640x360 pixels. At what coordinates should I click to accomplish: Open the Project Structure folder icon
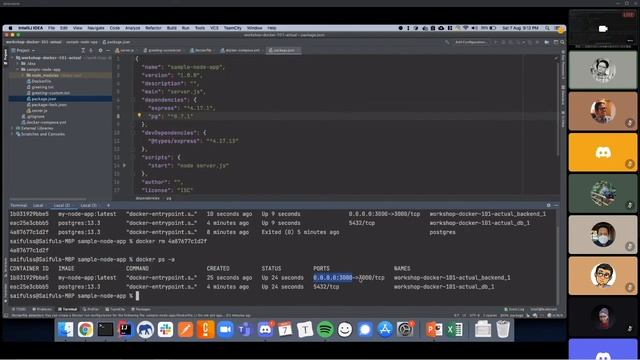click(547, 42)
